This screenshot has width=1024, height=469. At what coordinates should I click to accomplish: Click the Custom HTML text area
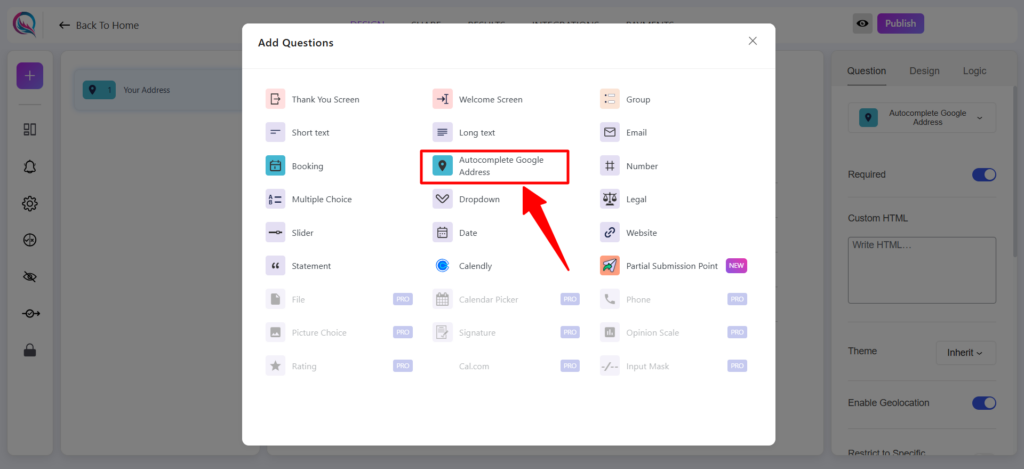point(921,270)
